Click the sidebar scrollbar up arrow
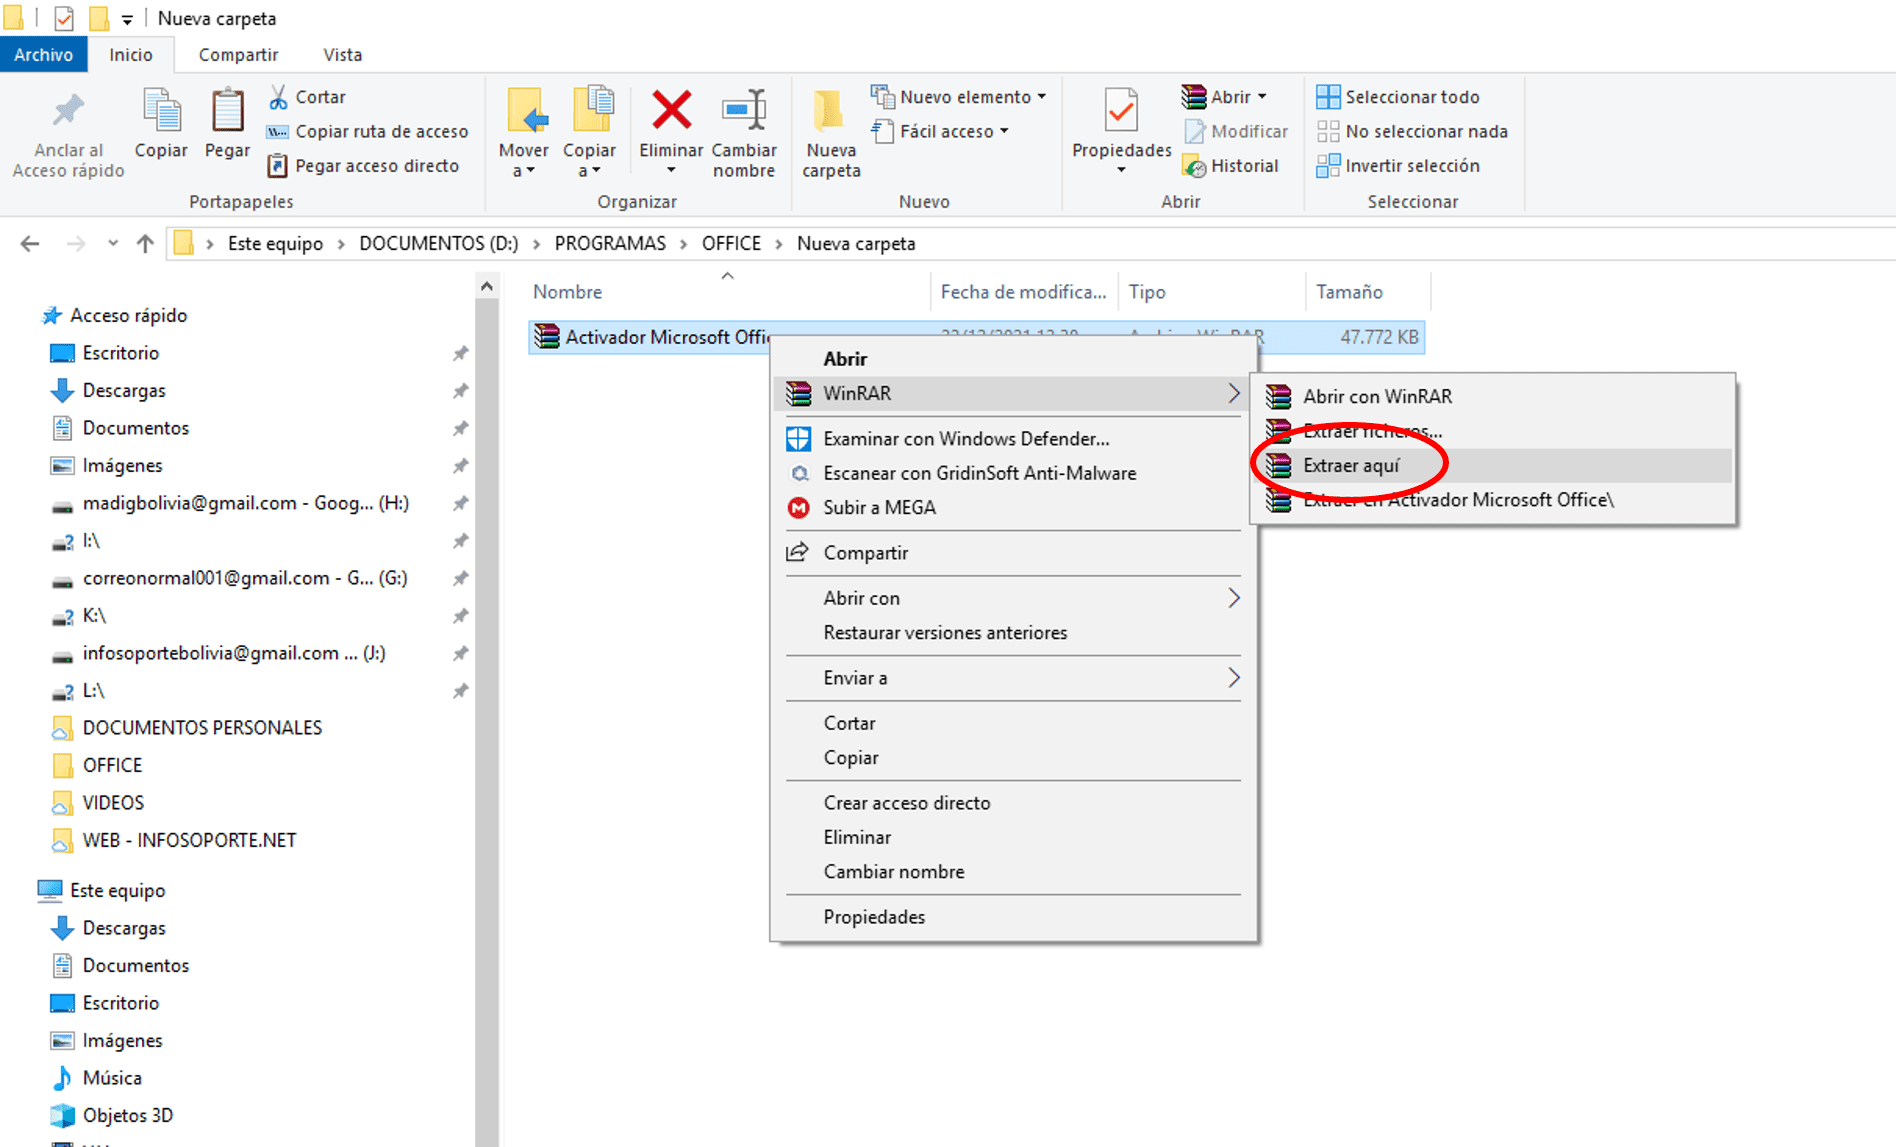Screen dimensions: 1896x1147 coord(487,287)
